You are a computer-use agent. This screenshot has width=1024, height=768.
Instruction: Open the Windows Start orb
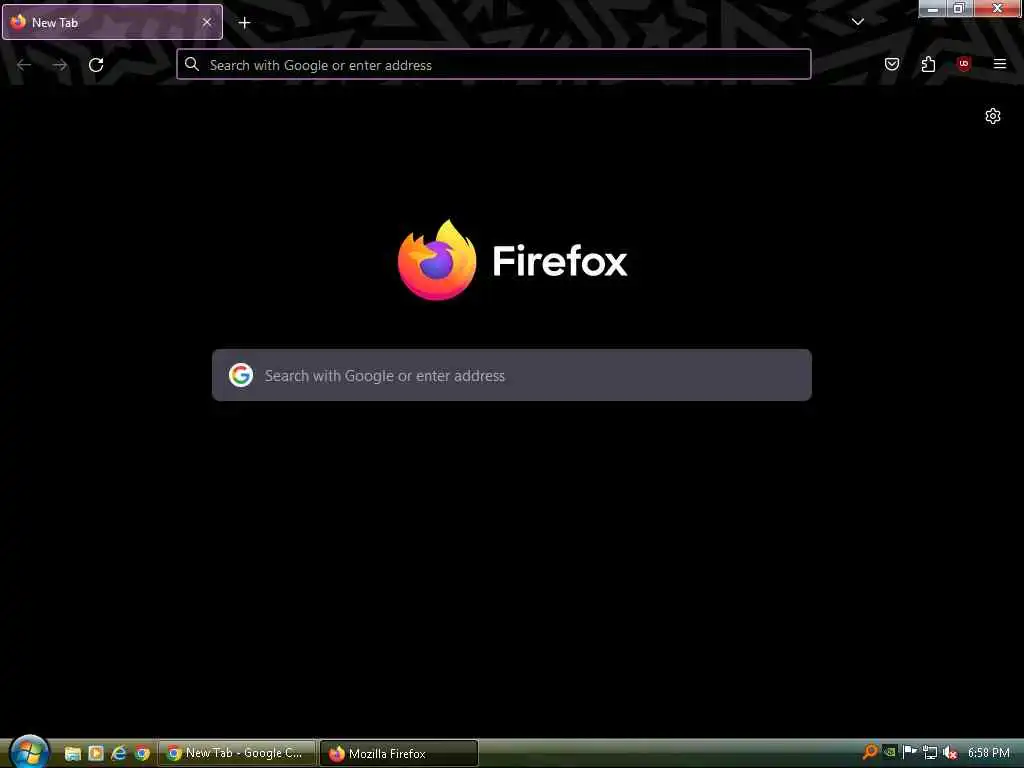click(x=29, y=752)
